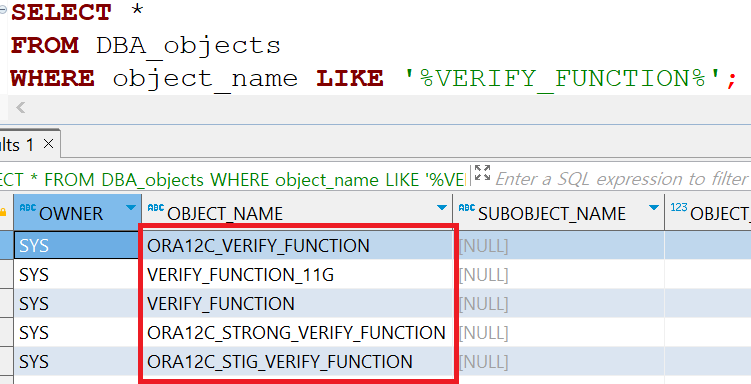Select cell VERIFY_FUNCTION_11G
The image size is (751, 384).
tap(297, 274)
